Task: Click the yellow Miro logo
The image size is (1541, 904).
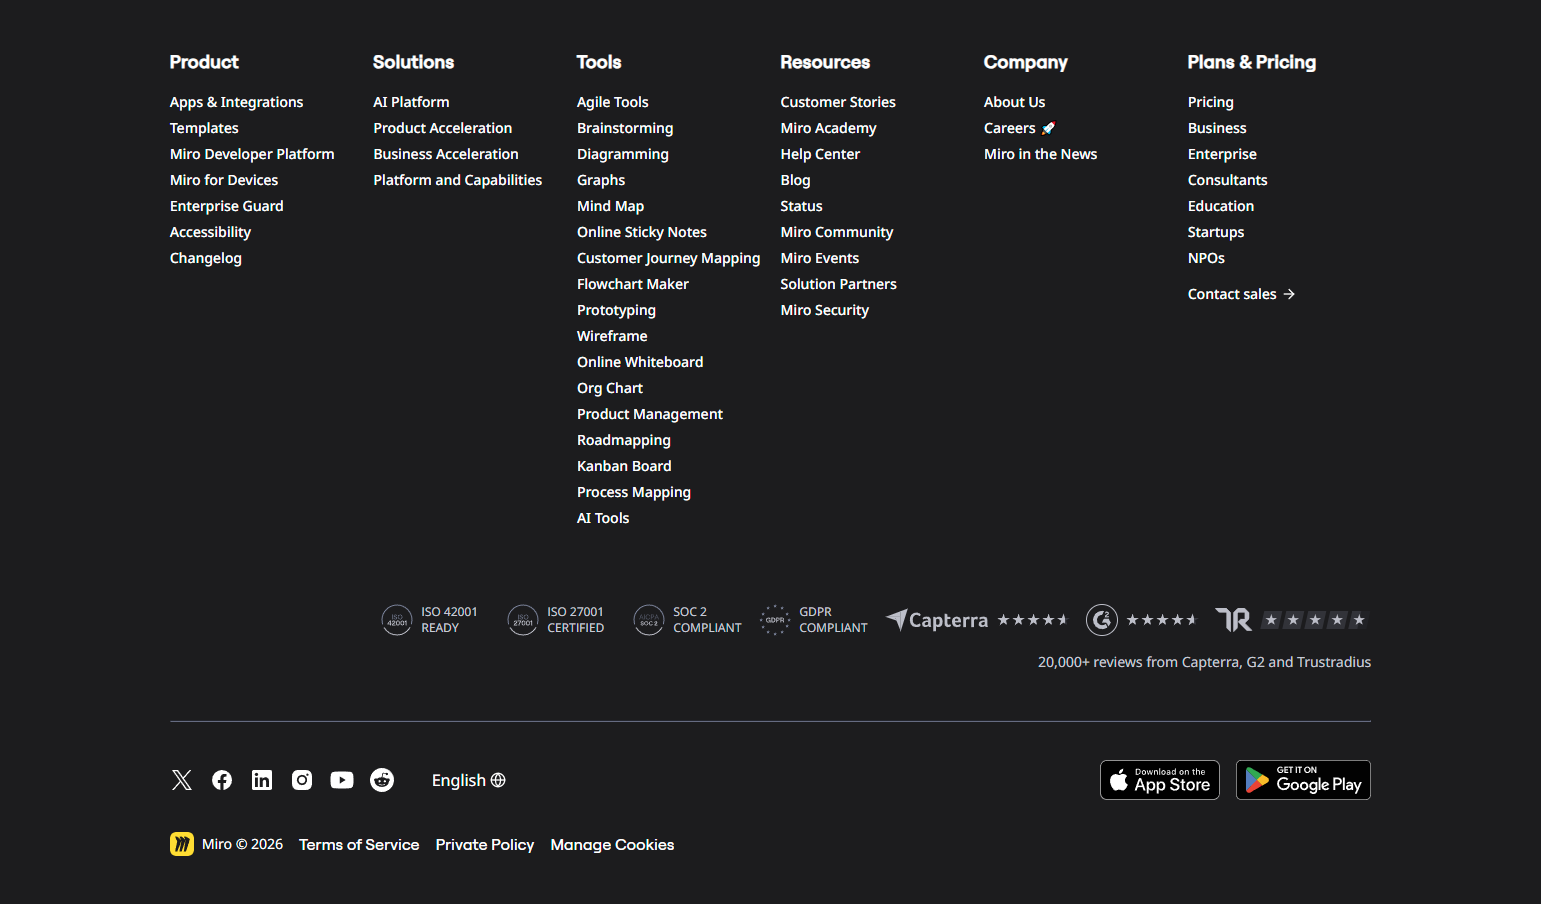Action: coord(181,844)
